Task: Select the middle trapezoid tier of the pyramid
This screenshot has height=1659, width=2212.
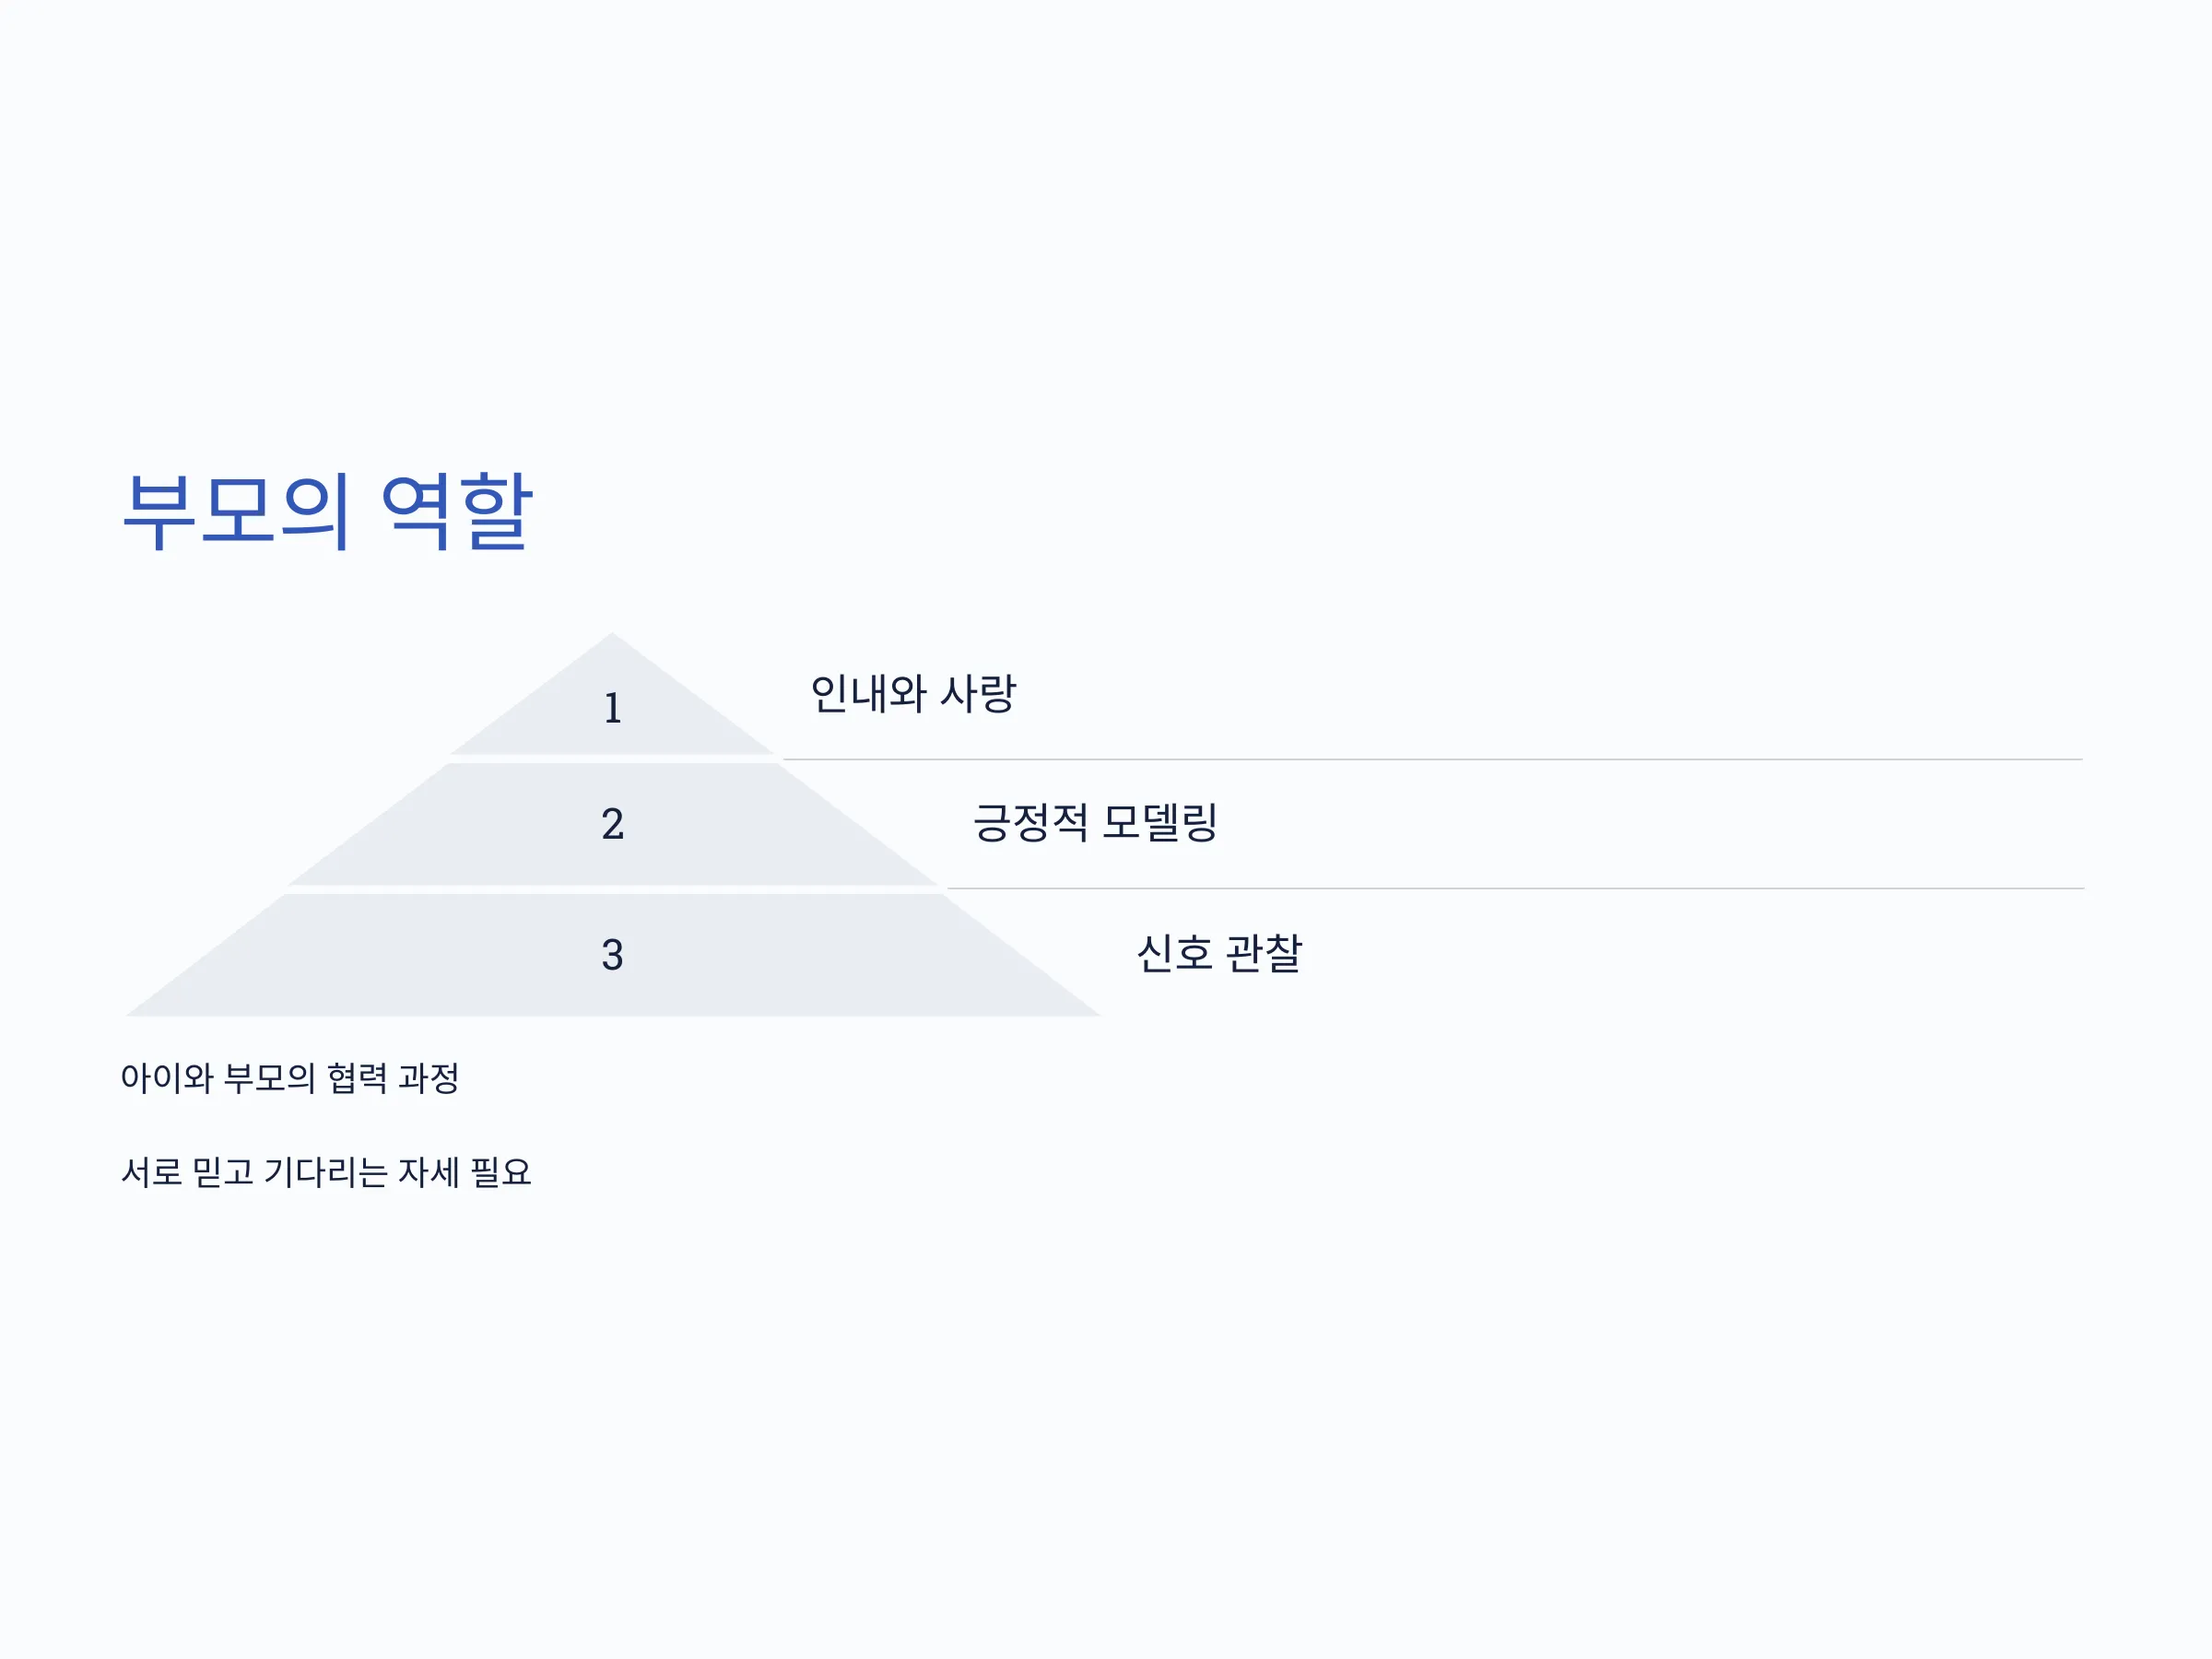Action: [x=612, y=825]
